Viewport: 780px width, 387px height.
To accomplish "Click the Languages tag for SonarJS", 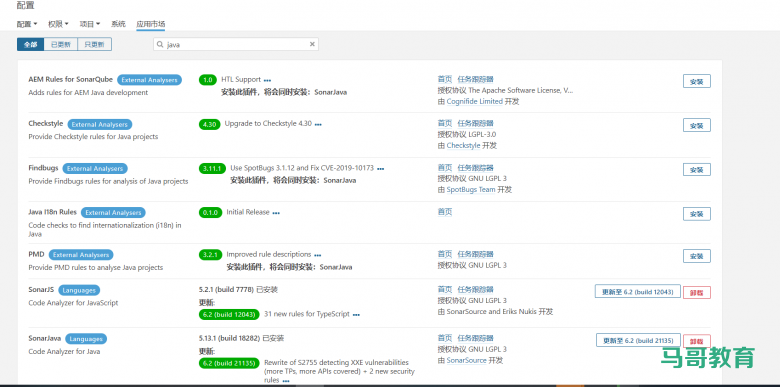I will coord(79,290).
